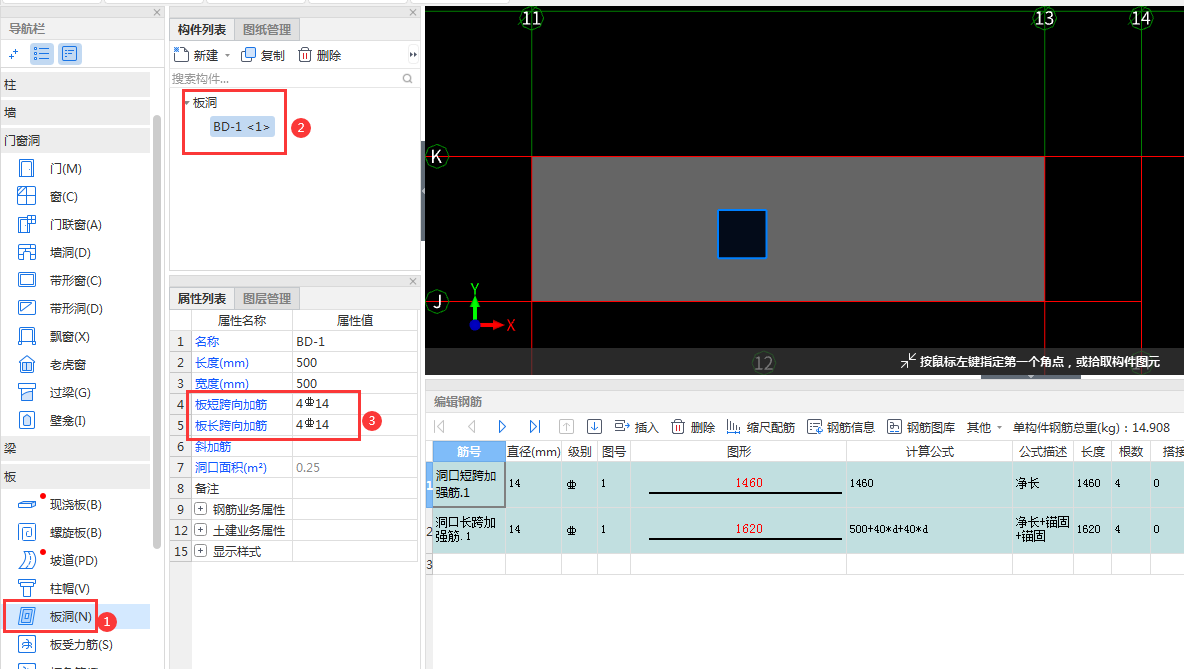The image size is (1184, 669).
Task: Expand the 柱 category in navigation
Action: [x=76, y=85]
